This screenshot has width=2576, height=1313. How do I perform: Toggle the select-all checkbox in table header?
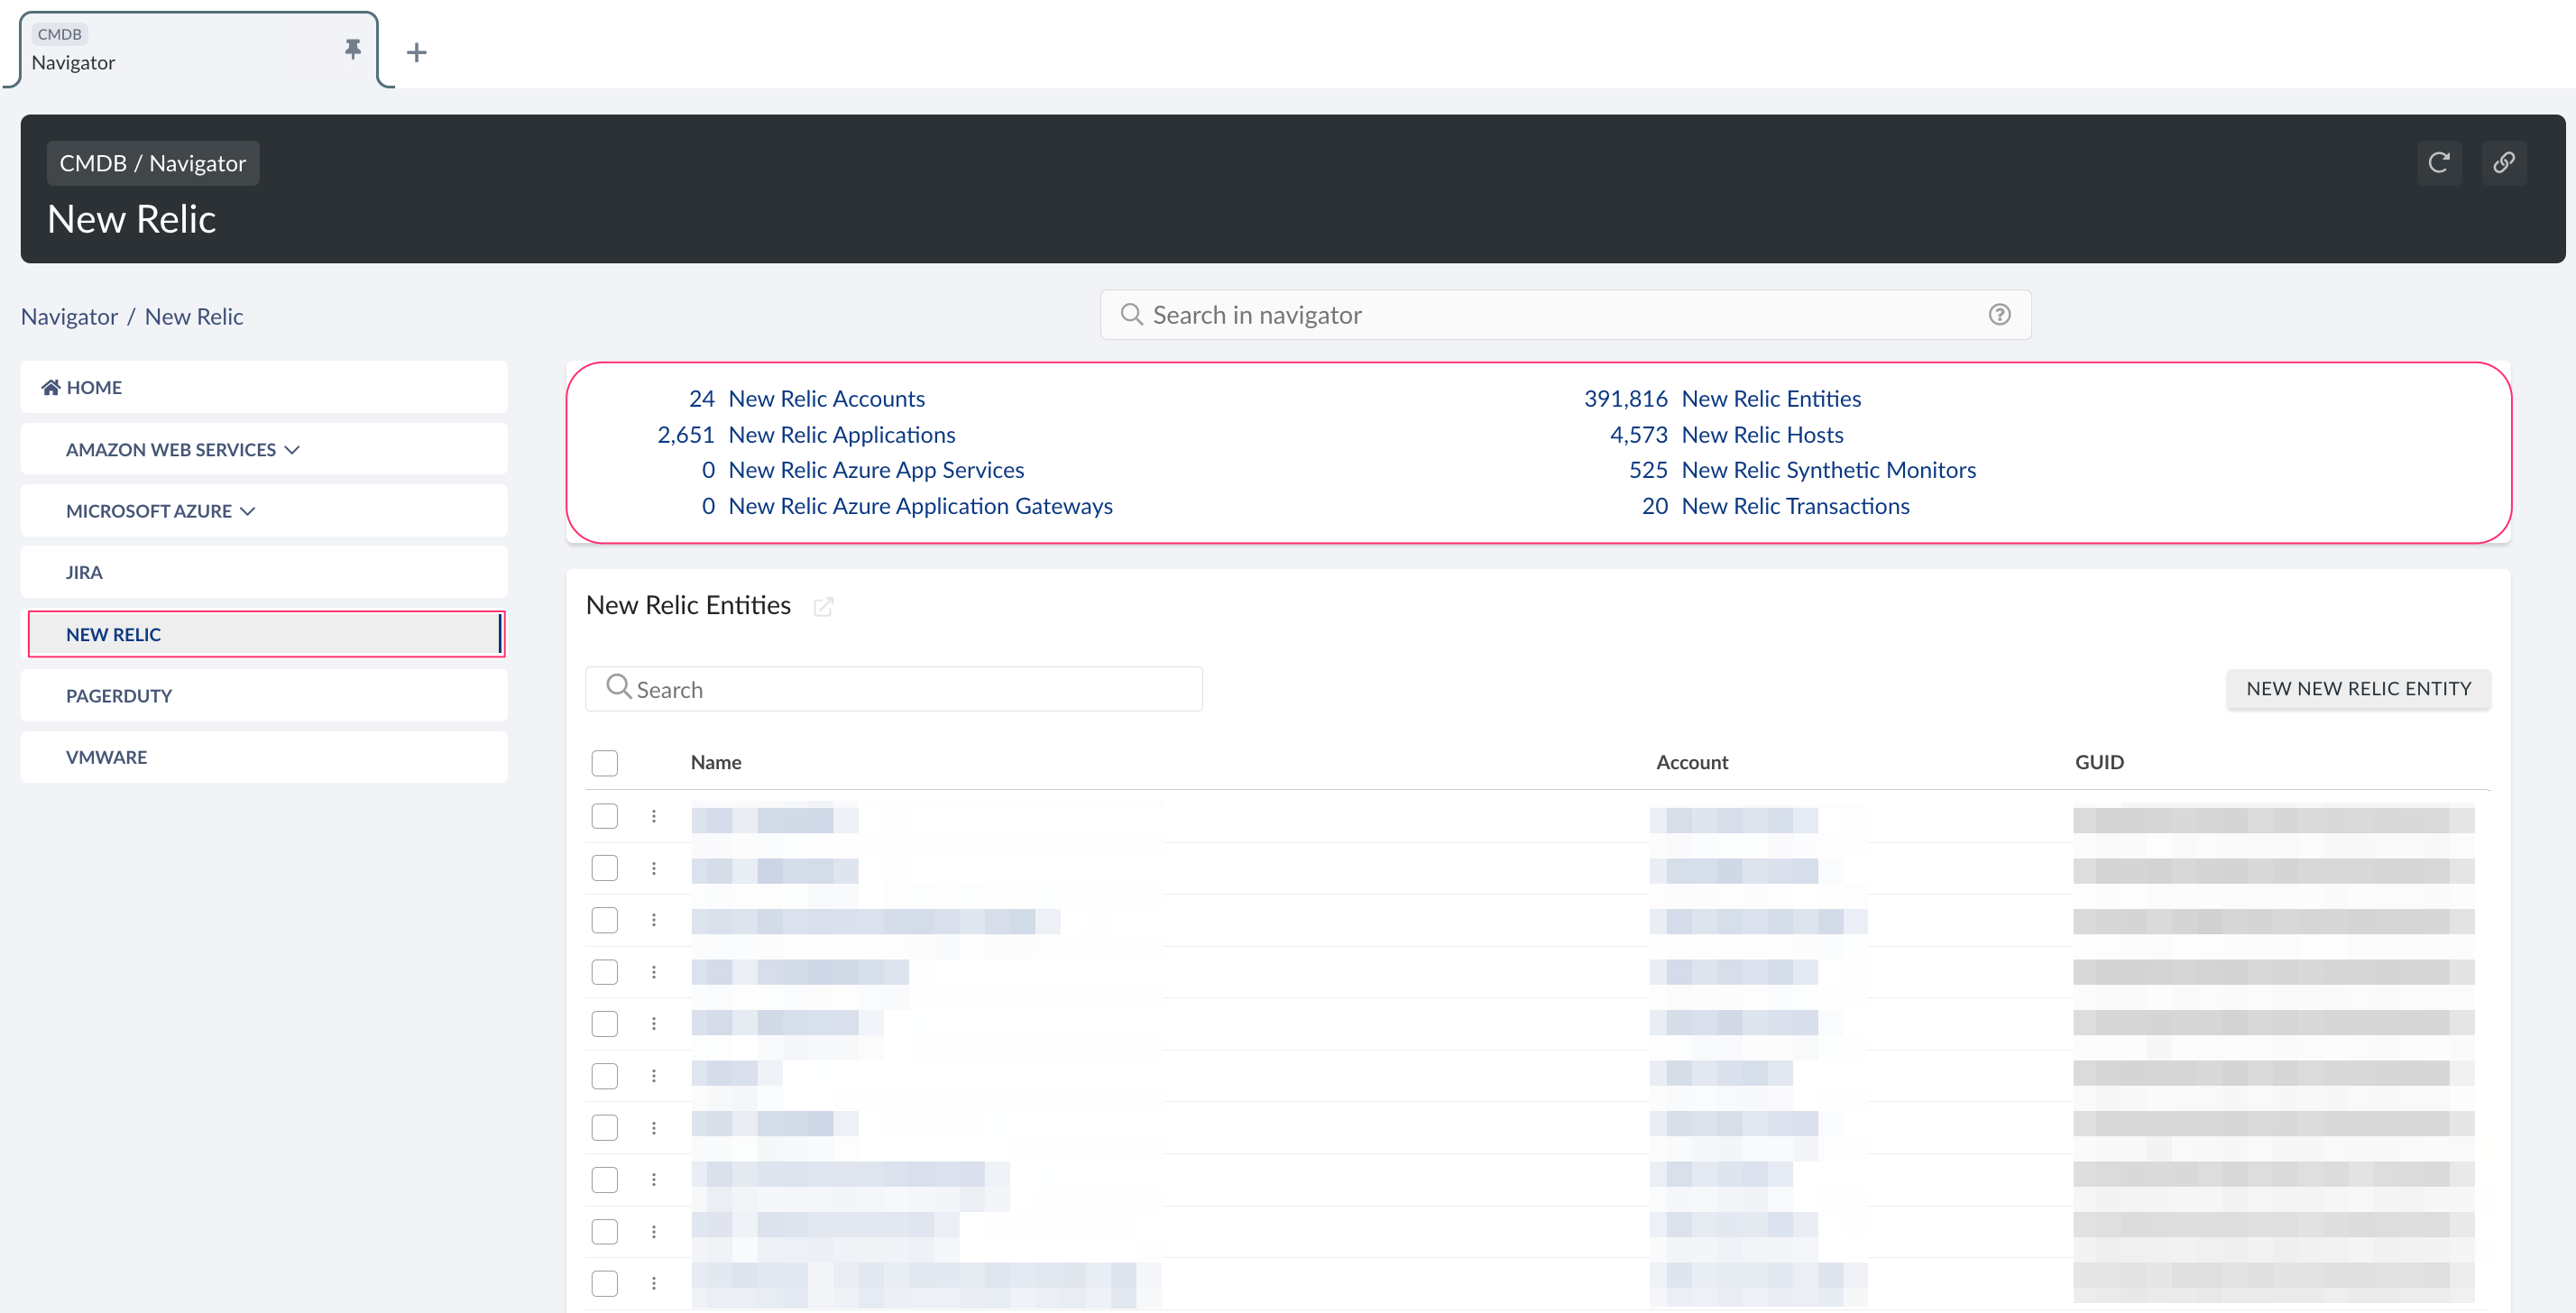coord(604,762)
